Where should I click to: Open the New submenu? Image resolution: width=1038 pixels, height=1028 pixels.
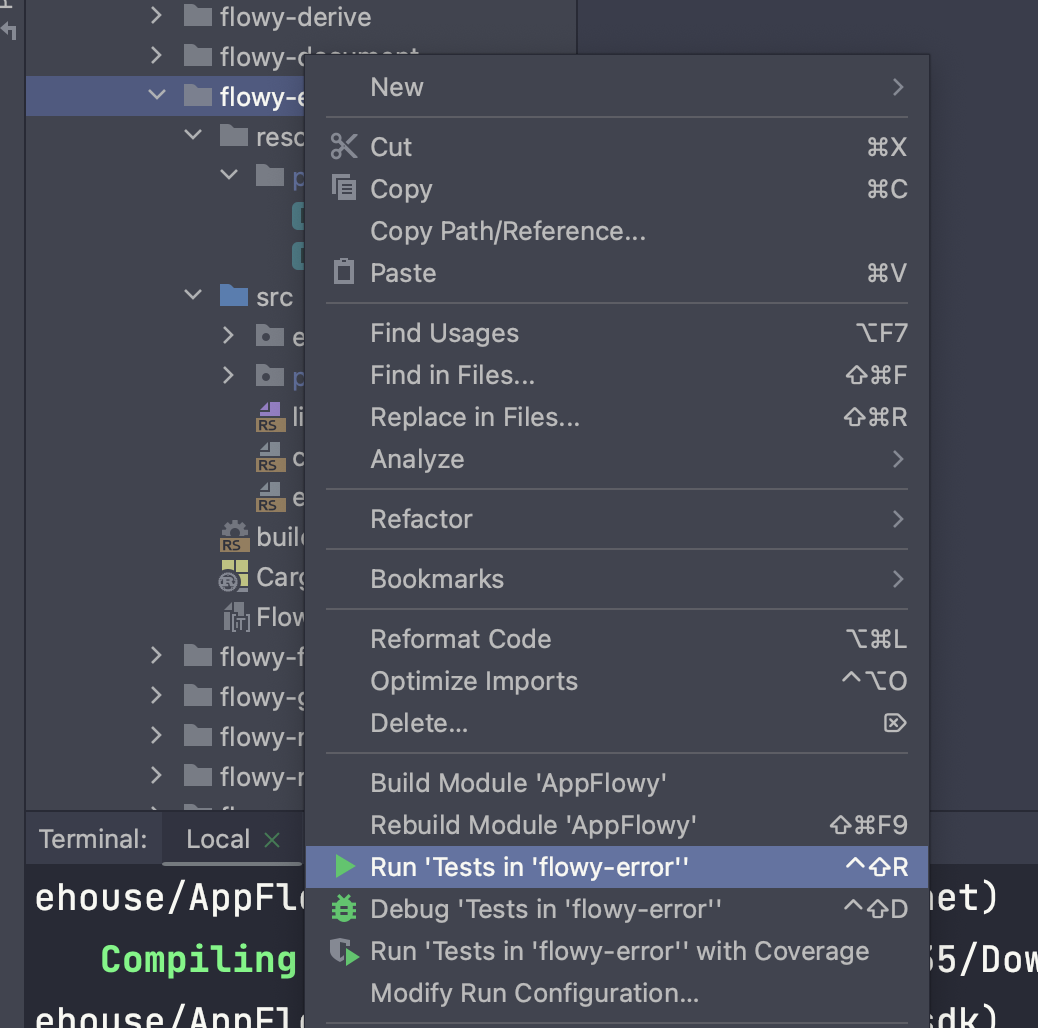tap(396, 87)
